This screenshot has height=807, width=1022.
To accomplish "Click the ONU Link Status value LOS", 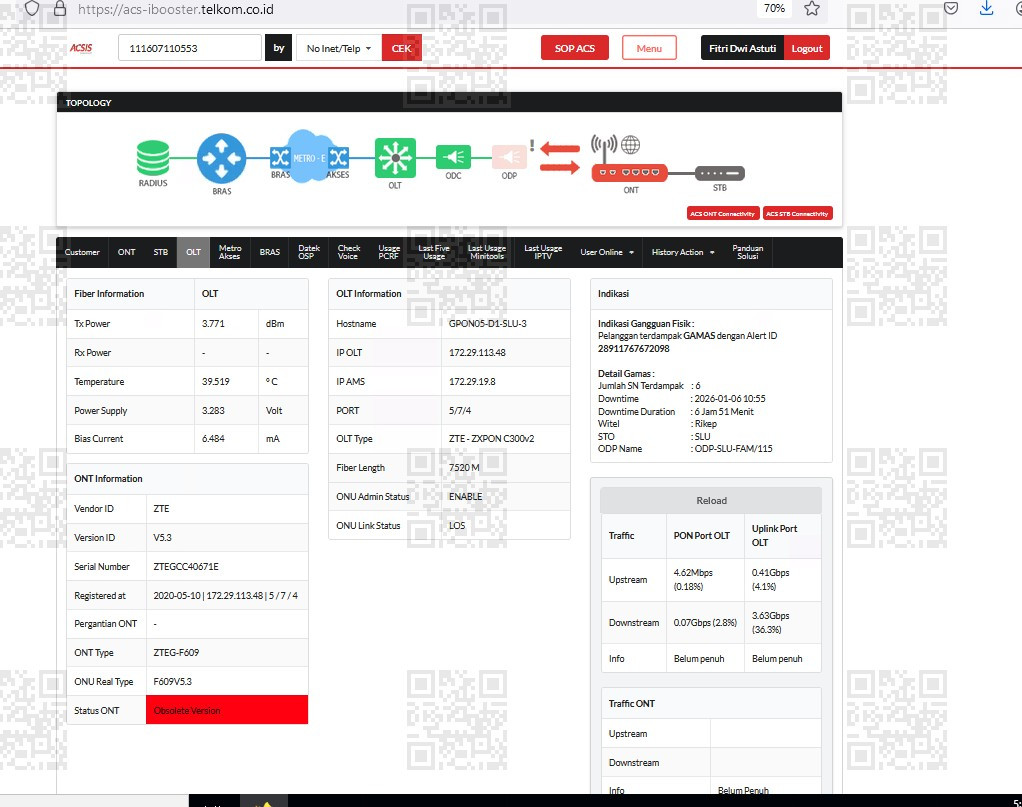I will 457,525.
